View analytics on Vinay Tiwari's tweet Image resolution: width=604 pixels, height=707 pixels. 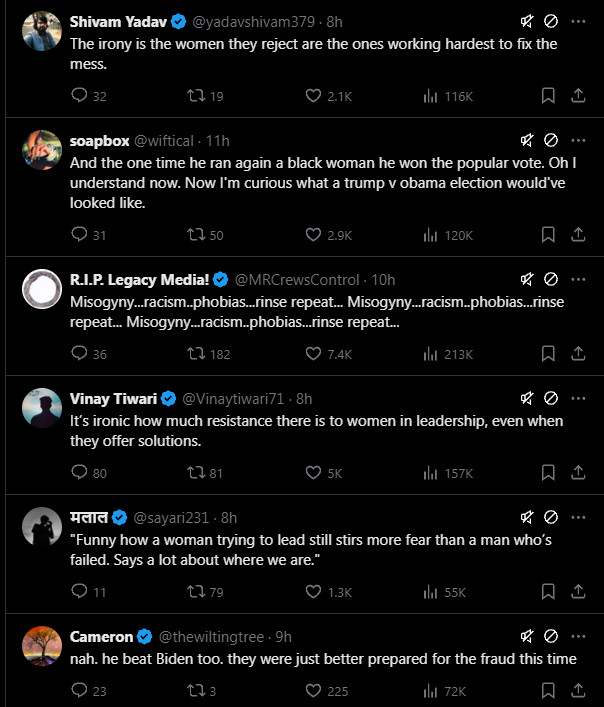(431, 472)
